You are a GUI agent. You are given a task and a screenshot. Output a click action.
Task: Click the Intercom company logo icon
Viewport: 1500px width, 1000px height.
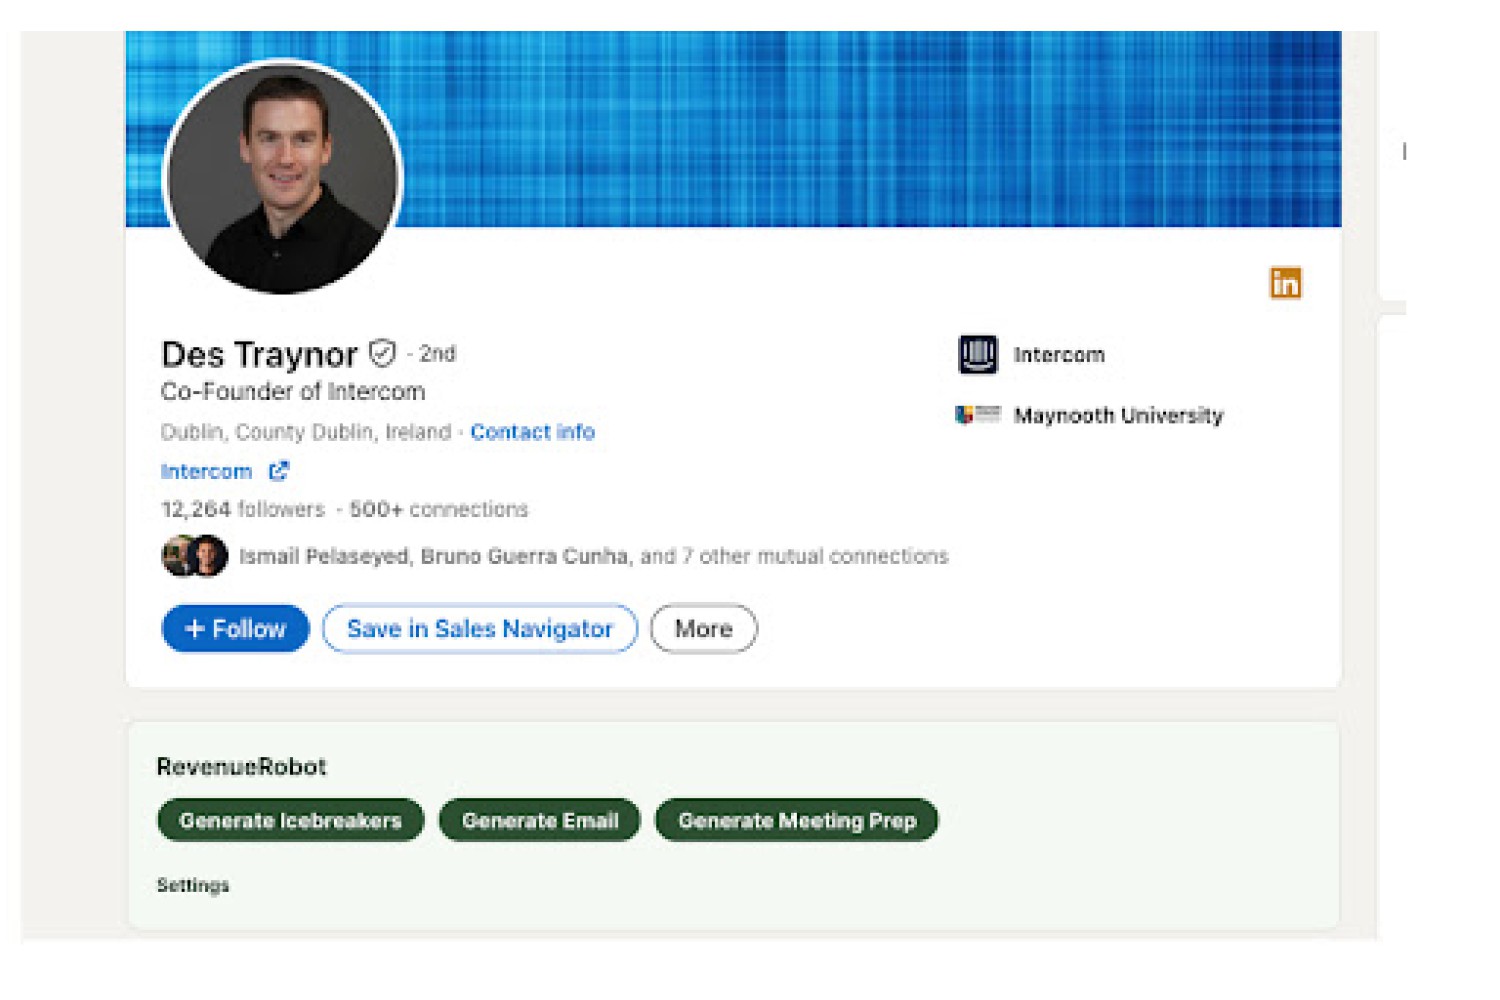978,354
